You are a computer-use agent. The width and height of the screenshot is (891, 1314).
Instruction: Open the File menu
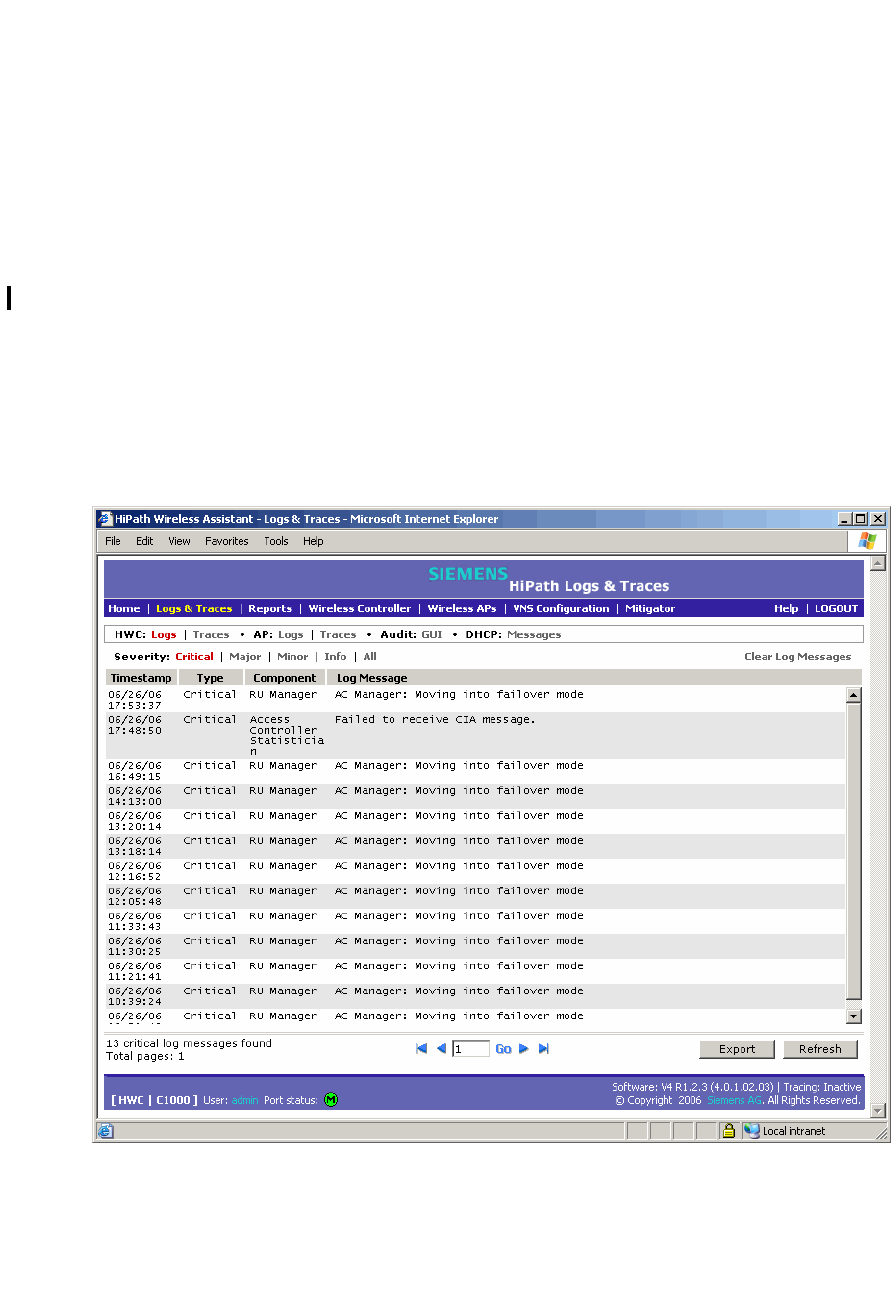tap(113, 541)
